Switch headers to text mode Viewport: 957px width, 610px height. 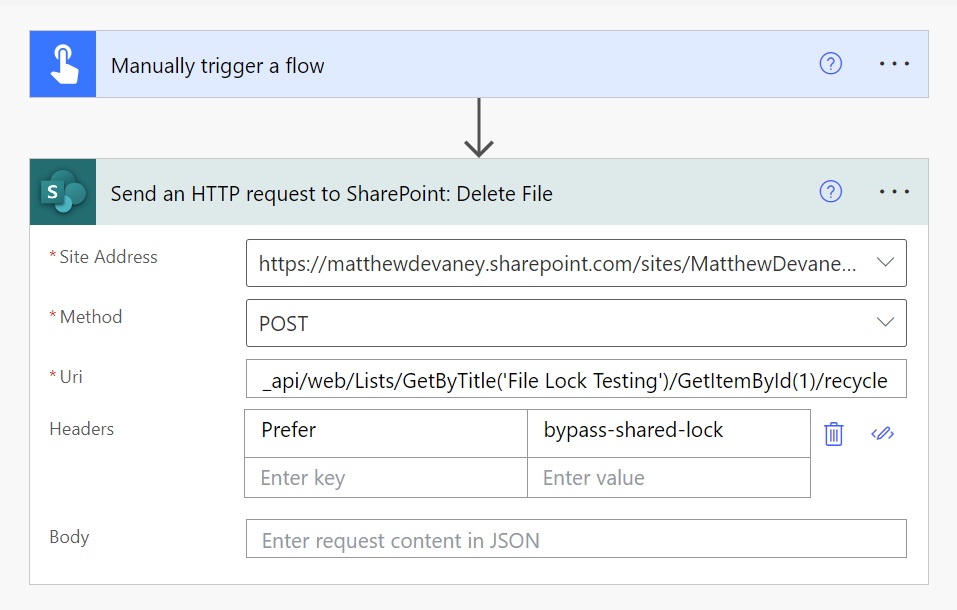[883, 434]
